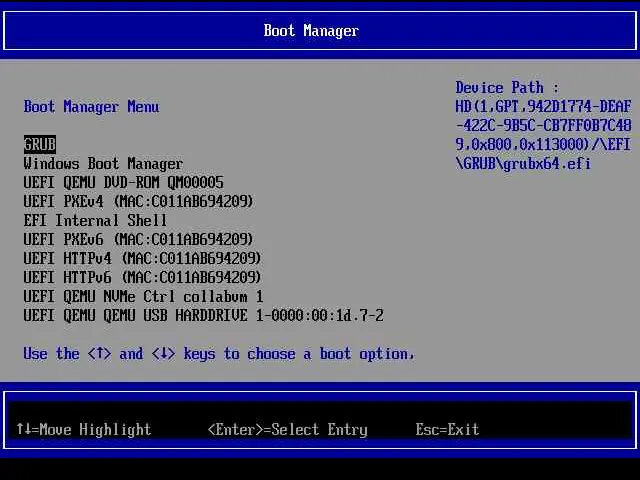
Task: Choose the UEFI HTTPv4 boot entry
Action: (142, 259)
